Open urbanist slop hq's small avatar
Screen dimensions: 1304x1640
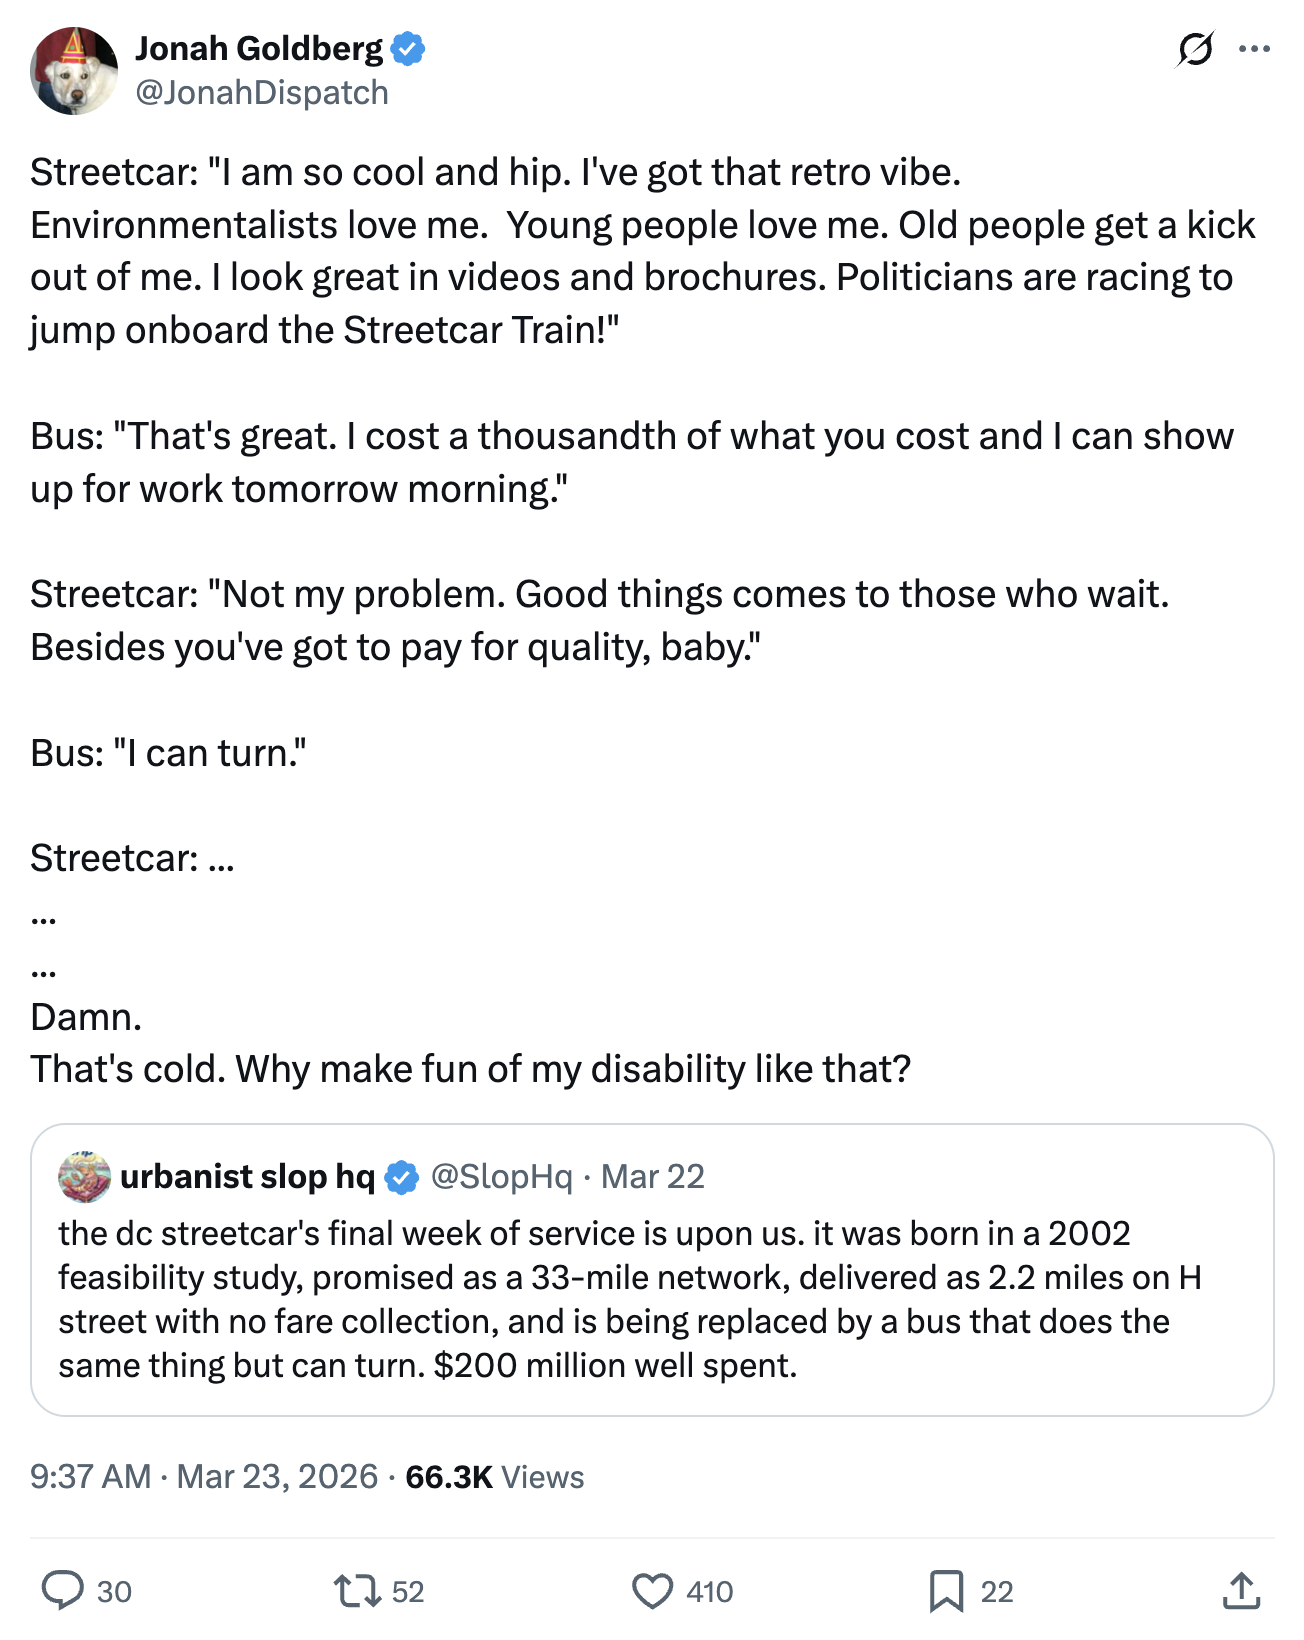(x=85, y=1176)
